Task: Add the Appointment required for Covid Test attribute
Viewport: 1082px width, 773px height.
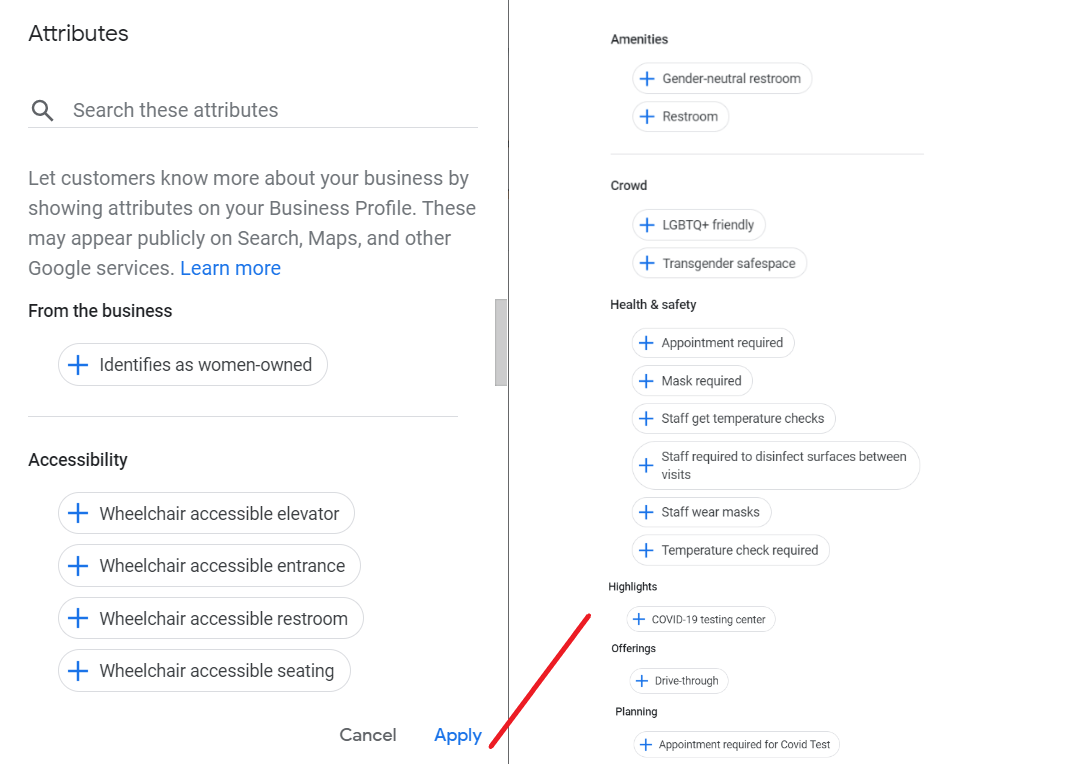Action: coord(736,744)
